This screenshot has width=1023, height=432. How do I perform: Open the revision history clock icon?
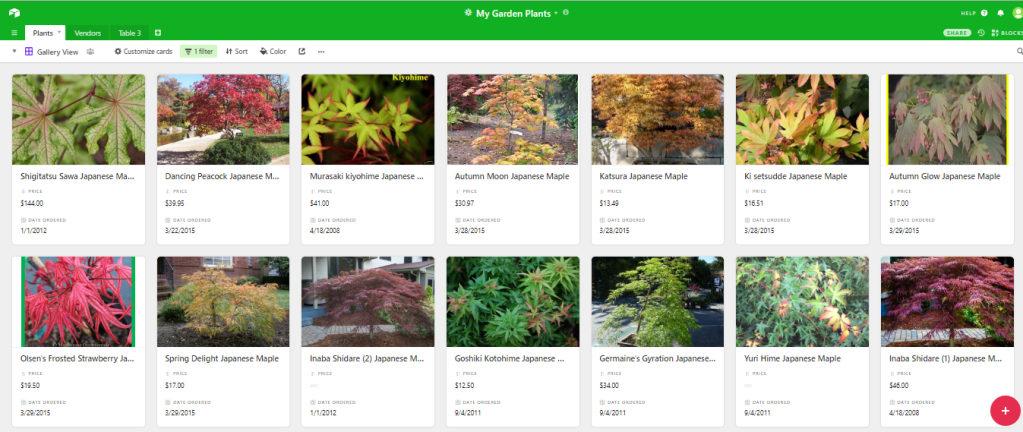981,33
